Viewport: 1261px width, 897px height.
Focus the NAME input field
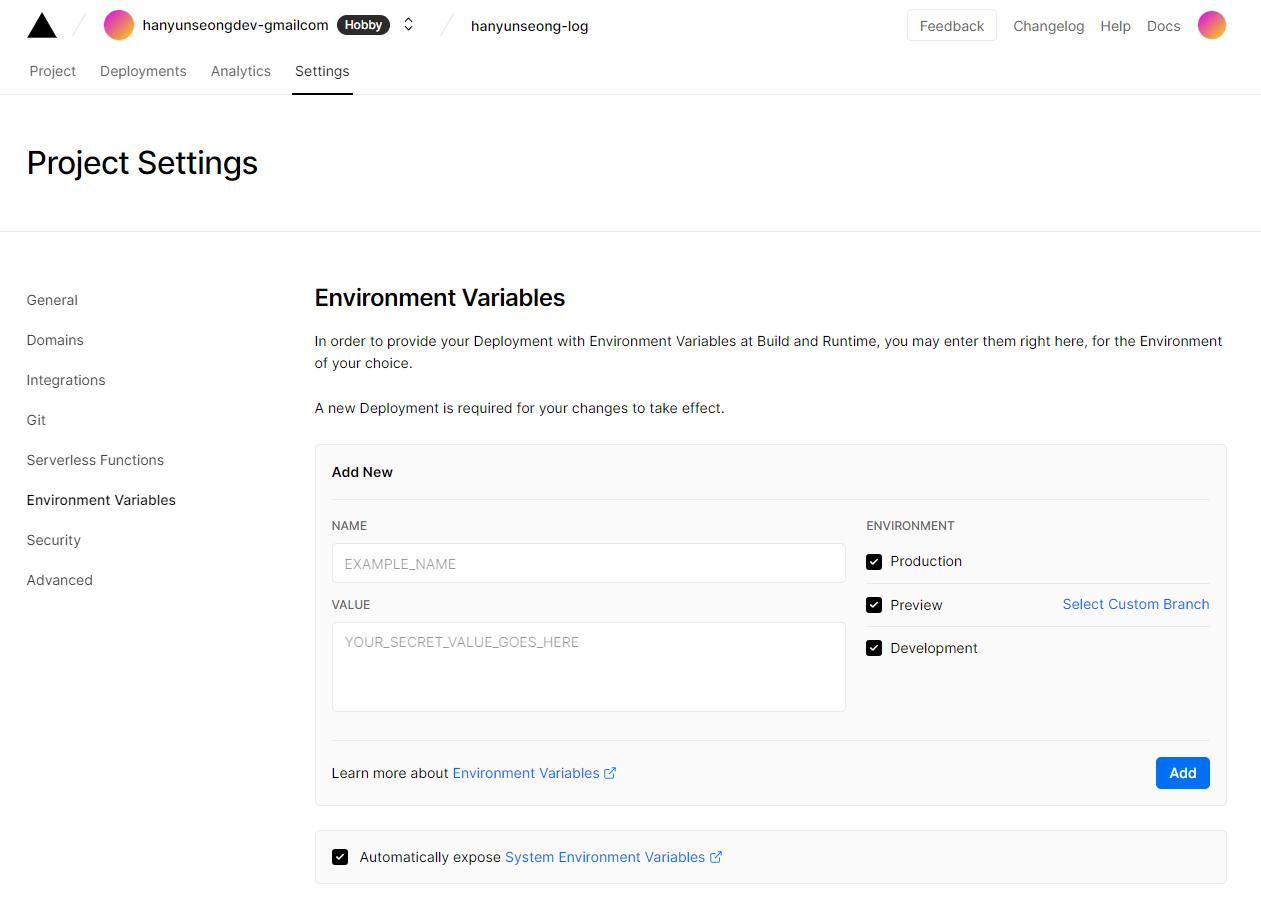[589, 563]
